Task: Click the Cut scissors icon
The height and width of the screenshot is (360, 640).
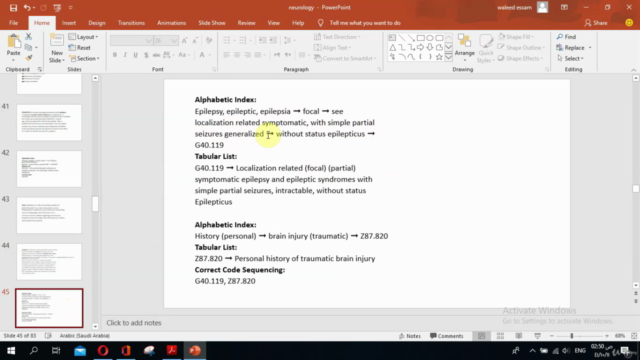Action: click(x=29, y=37)
